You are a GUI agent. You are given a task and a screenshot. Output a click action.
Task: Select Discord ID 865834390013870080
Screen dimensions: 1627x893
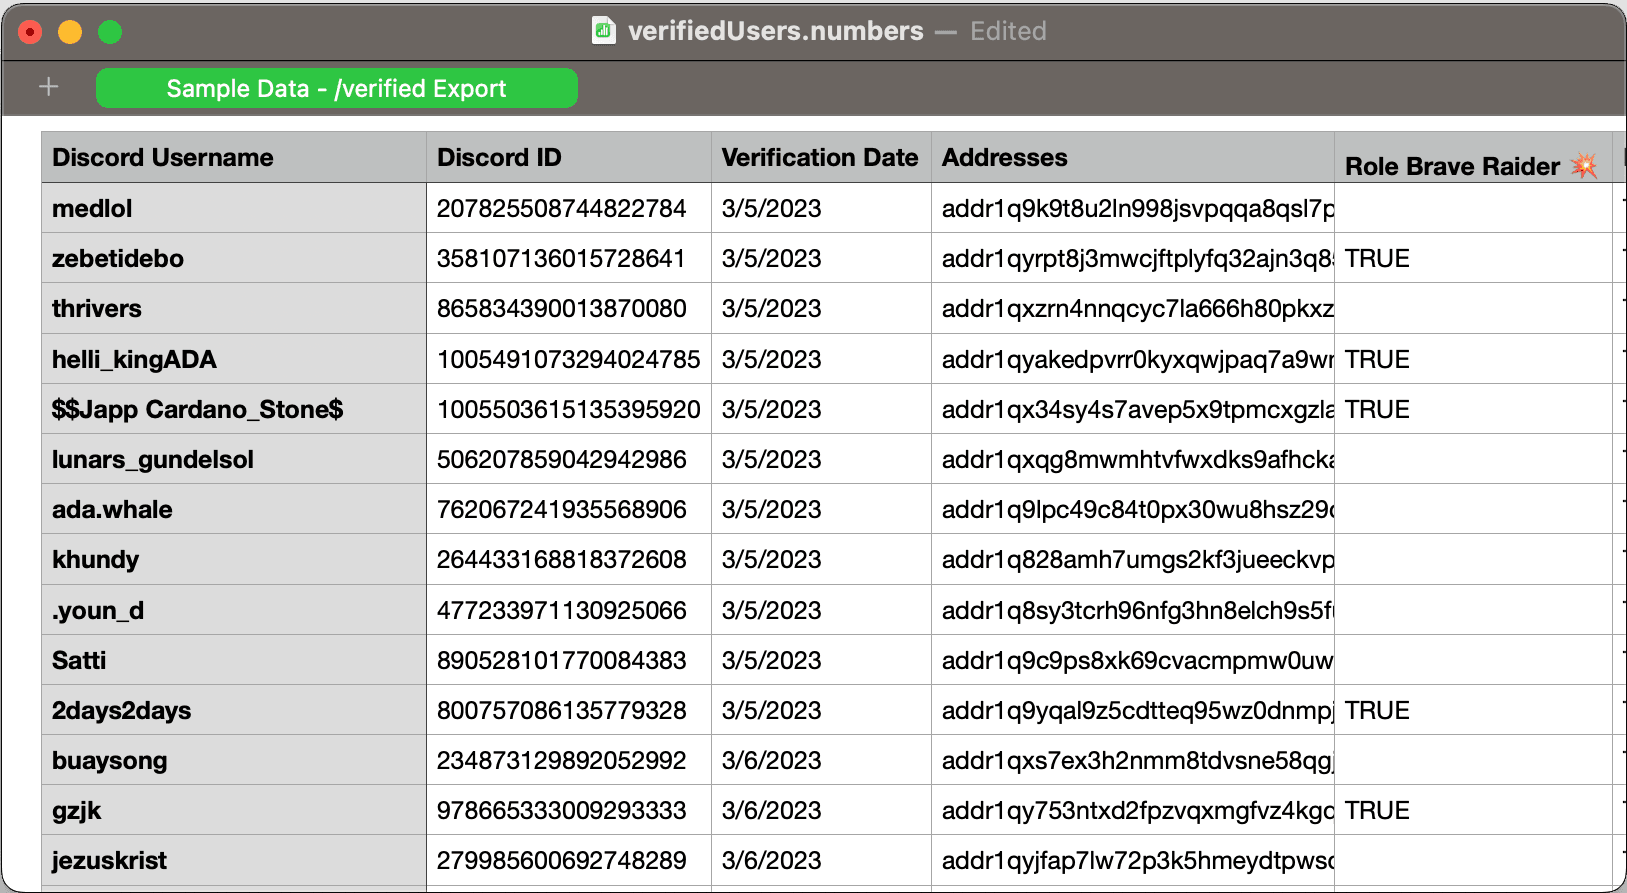click(569, 308)
